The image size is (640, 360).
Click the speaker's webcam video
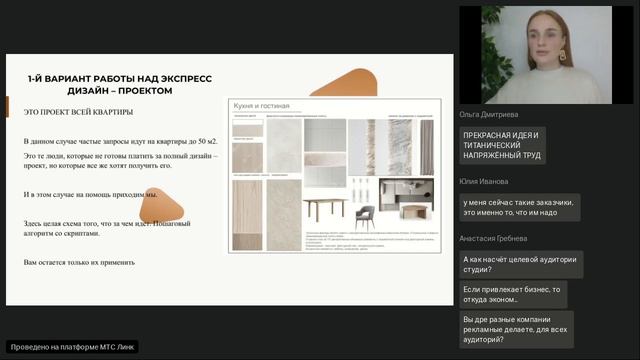click(x=547, y=55)
